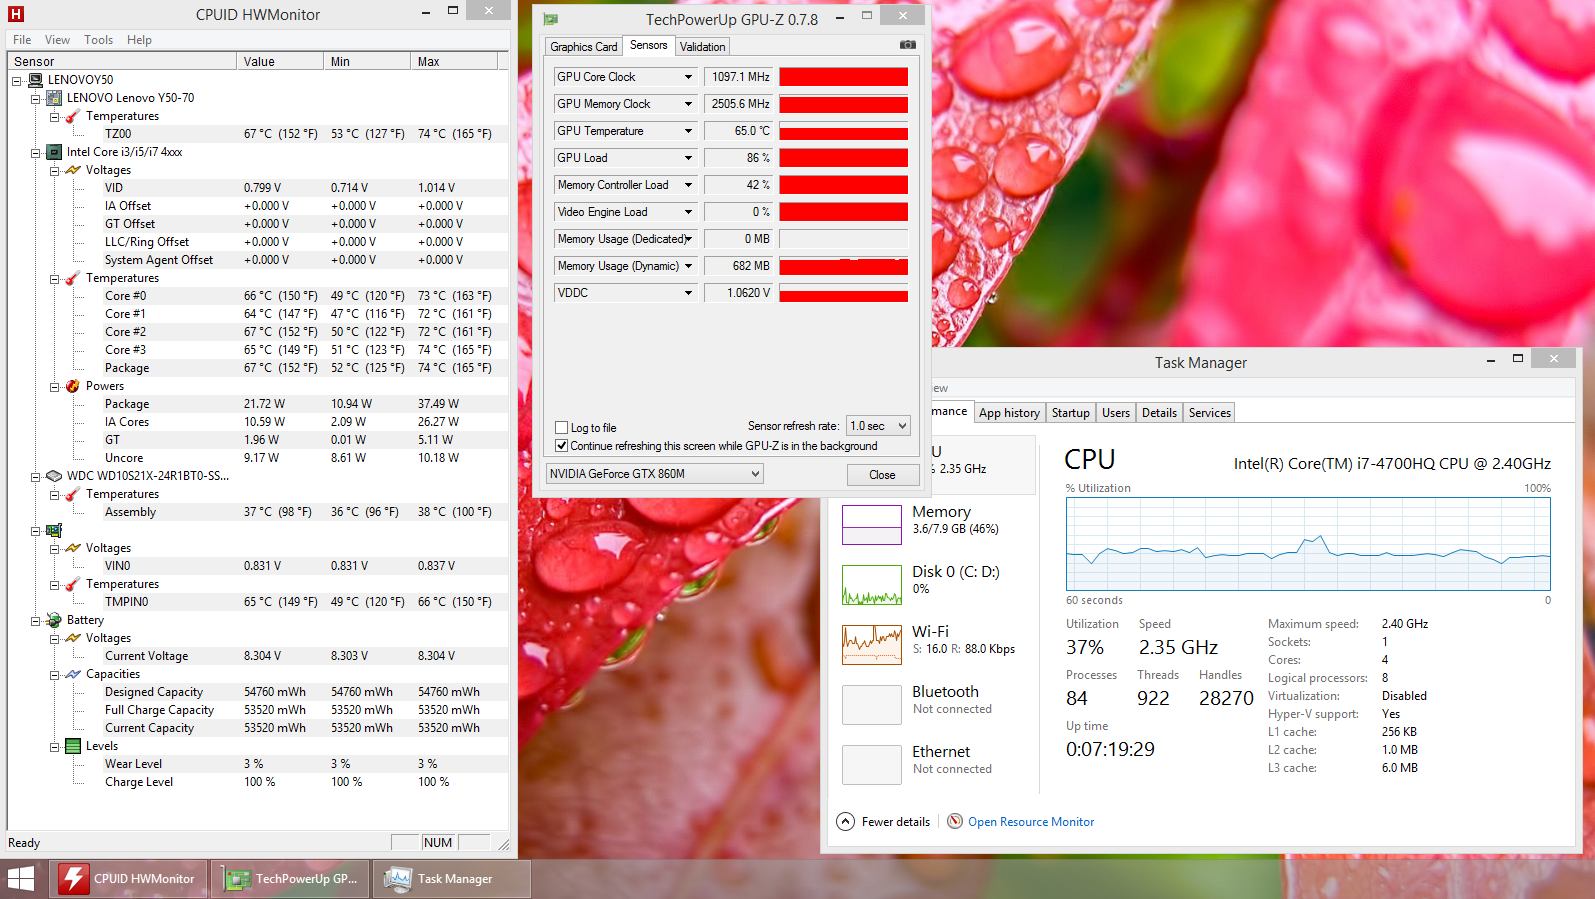Screen dimensions: 1595x899
Task: Open the HWMonitor Tools menu
Action: [98, 40]
